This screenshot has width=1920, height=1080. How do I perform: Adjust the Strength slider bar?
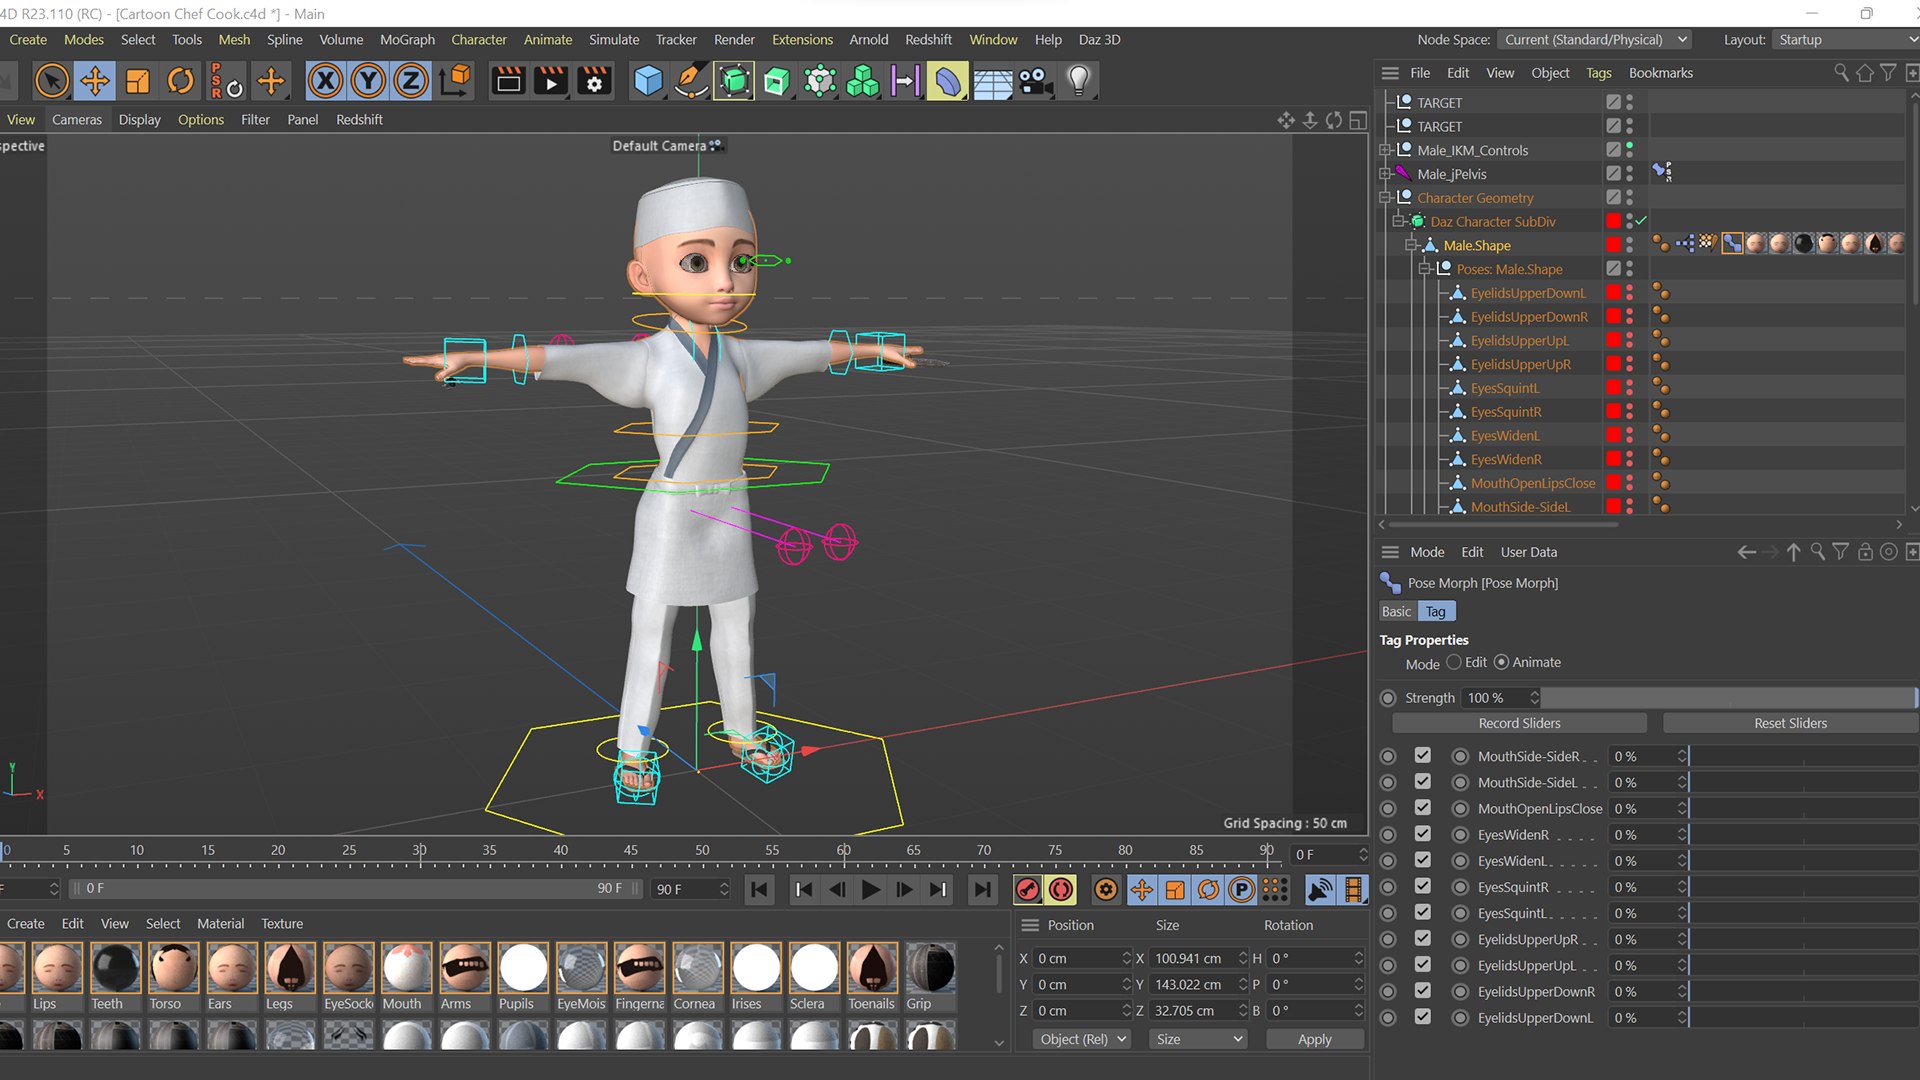[1729, 698]
